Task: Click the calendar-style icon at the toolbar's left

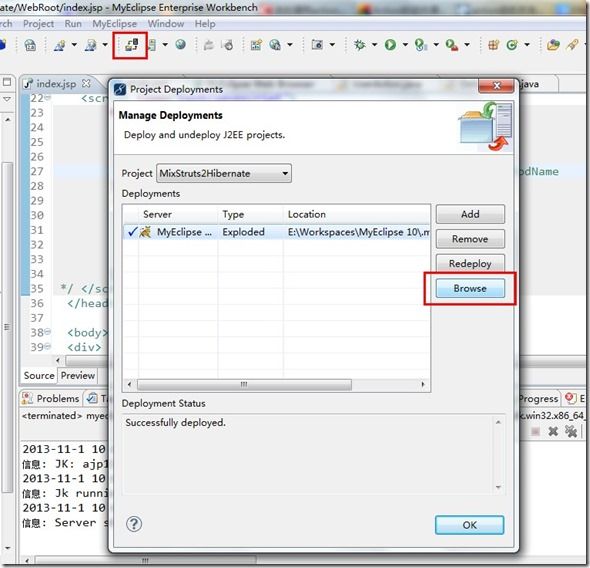Action: 30,45
